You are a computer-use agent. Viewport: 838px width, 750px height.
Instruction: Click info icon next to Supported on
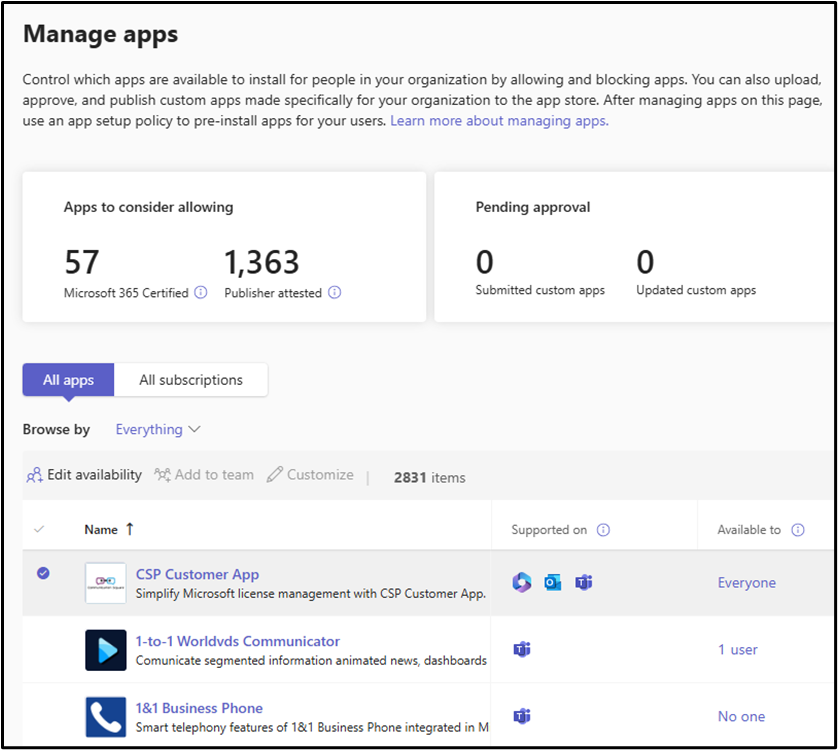[603, 530]
